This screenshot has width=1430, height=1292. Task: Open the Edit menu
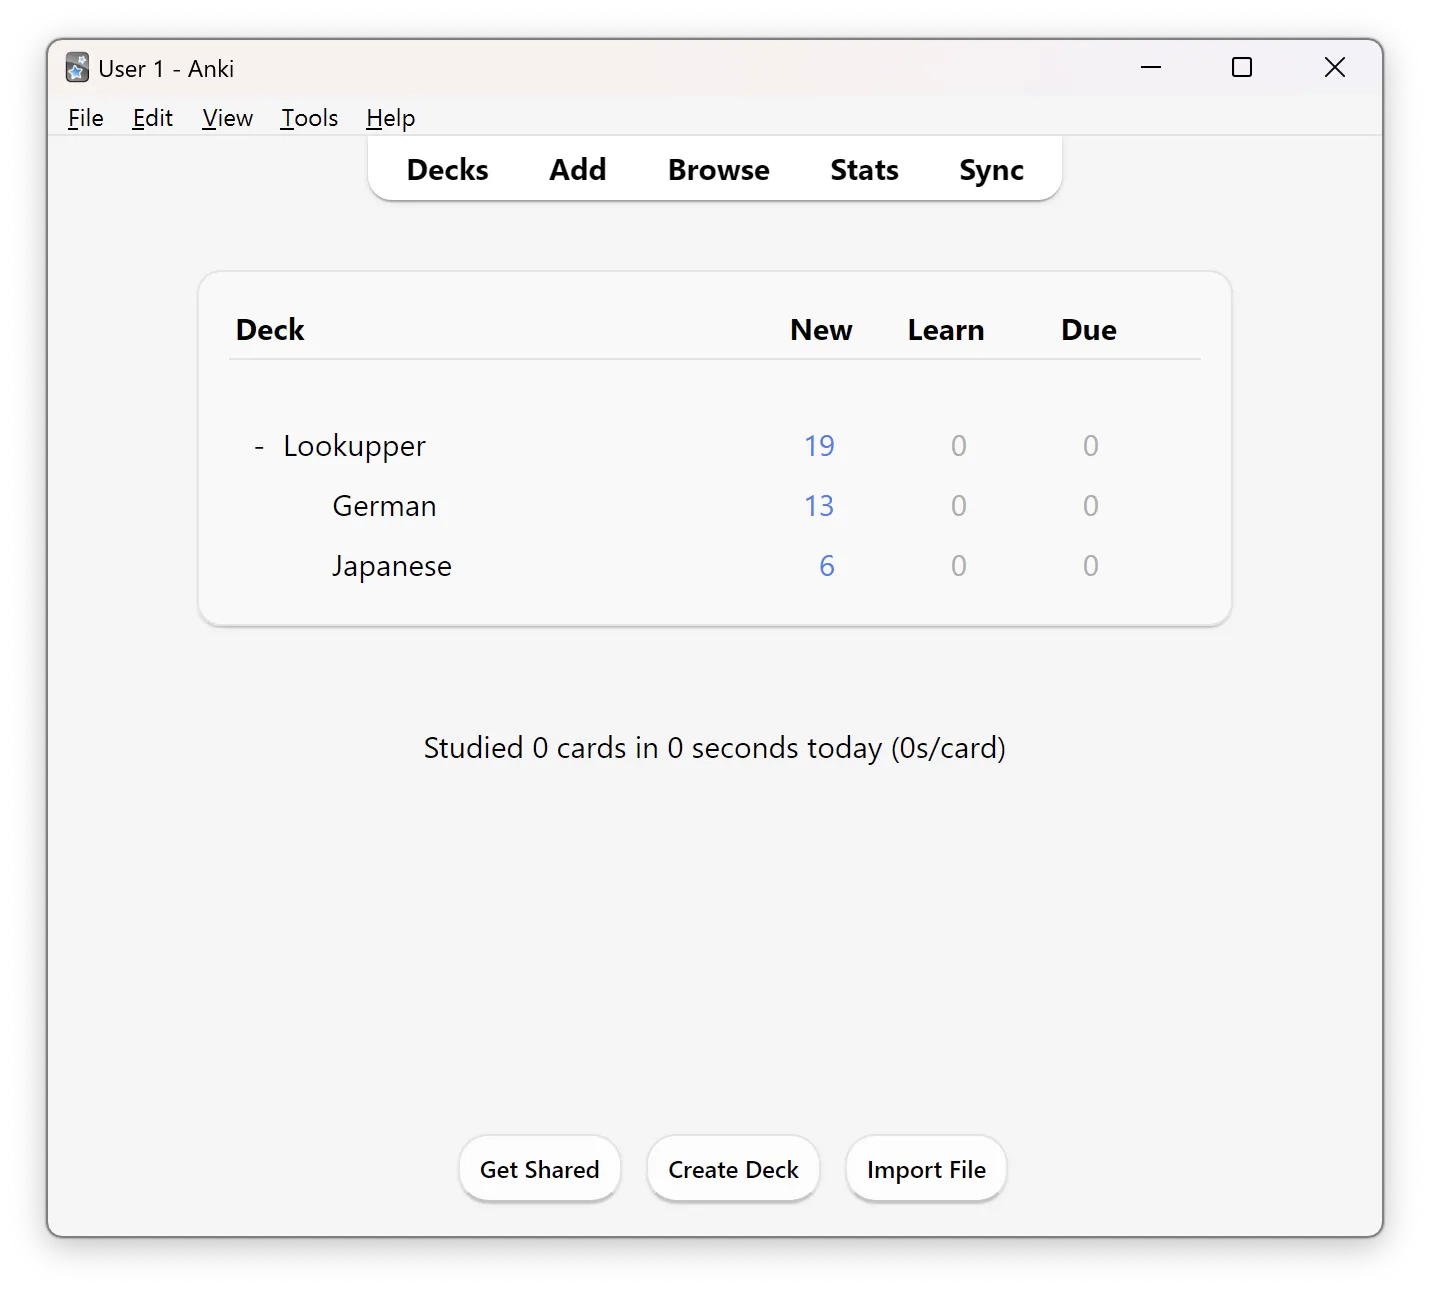(x=152, y=118)
